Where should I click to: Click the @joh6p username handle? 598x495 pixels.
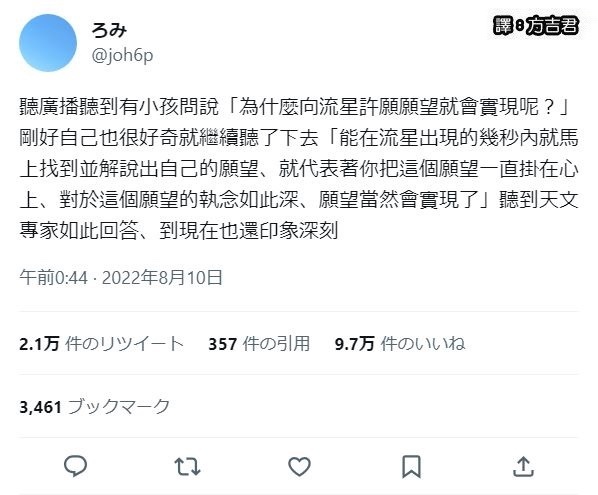tap(122, 55)
